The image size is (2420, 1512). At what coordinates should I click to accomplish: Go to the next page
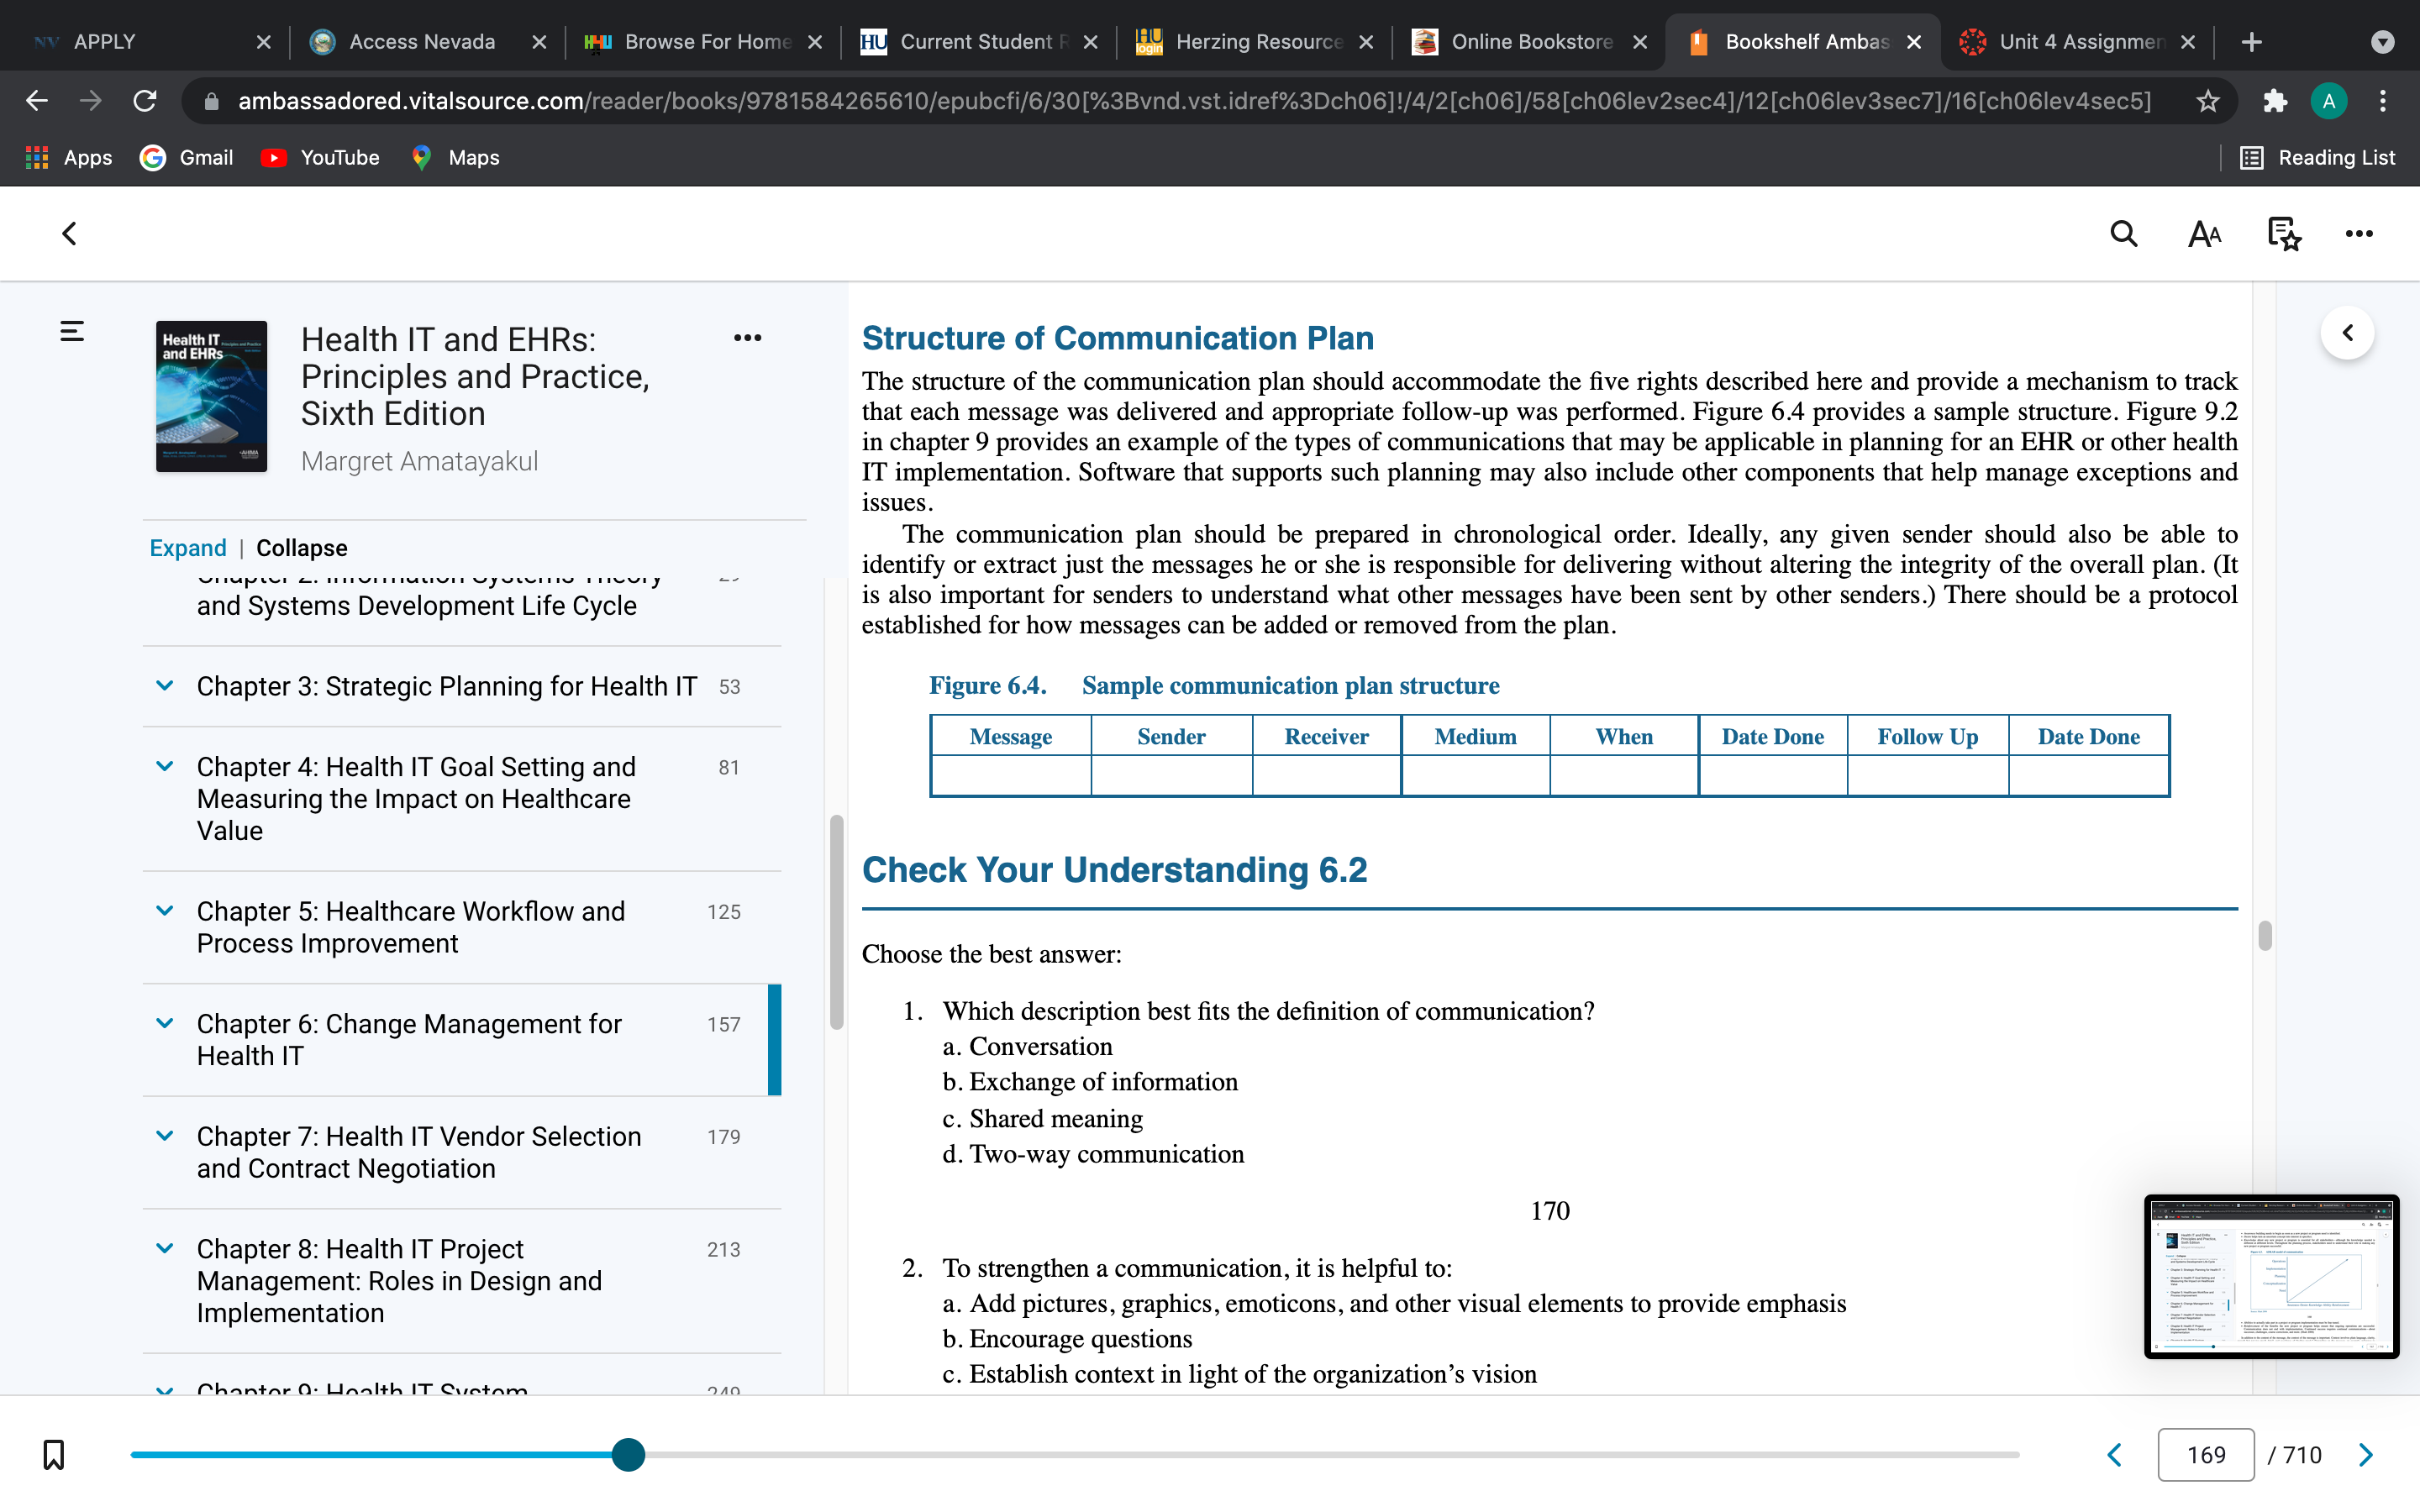[x=2365, y=1454]
